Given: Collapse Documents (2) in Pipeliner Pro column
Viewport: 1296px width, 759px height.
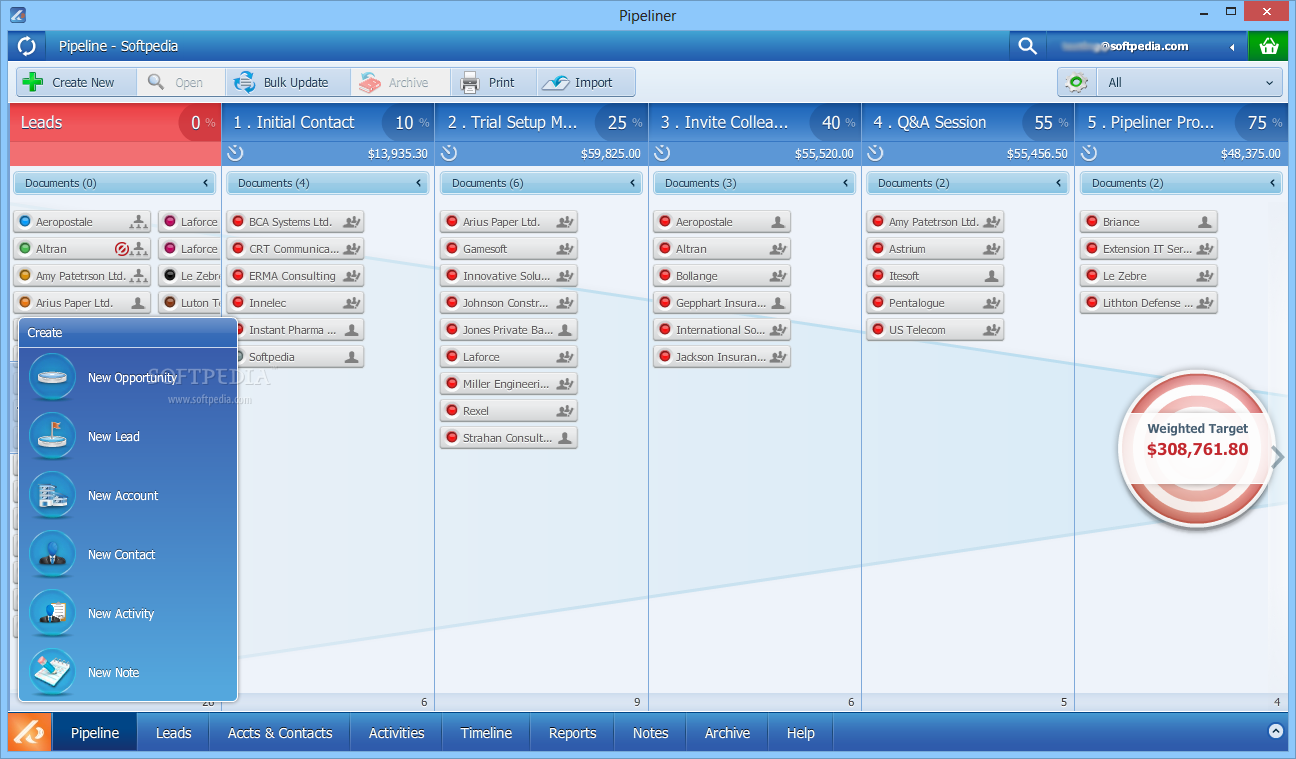Looking at the screenshot, I should (x=1272, y=183).
